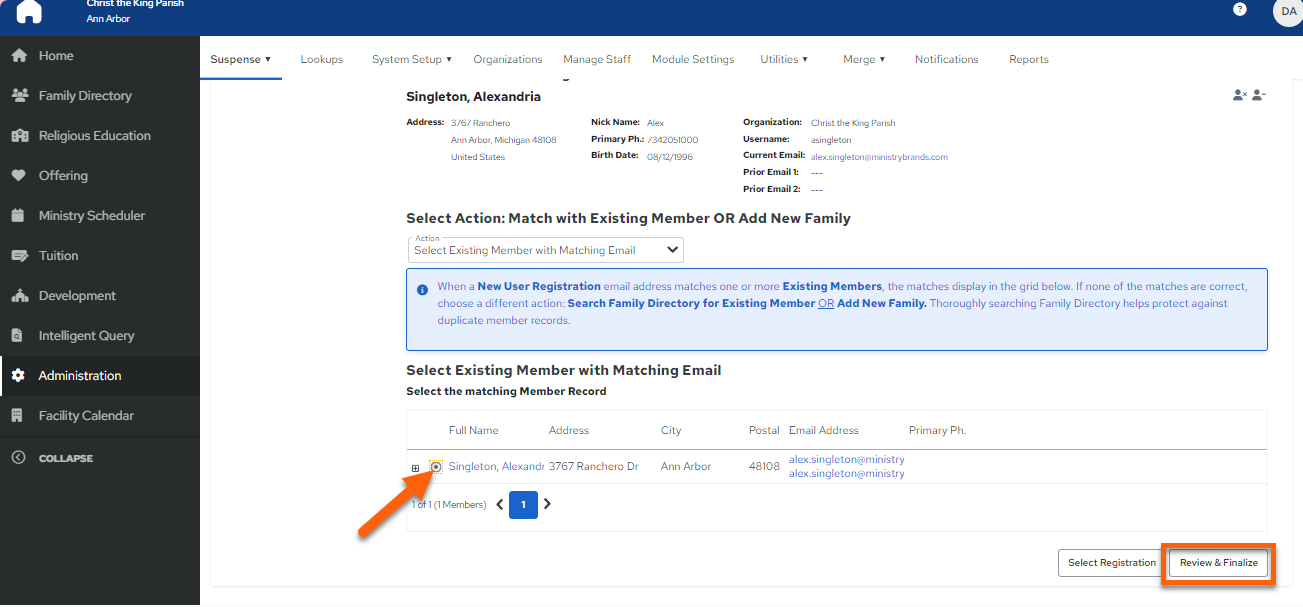Click the username asingleton value
This screenshot has width=1303, height=607.
(831, 140)
